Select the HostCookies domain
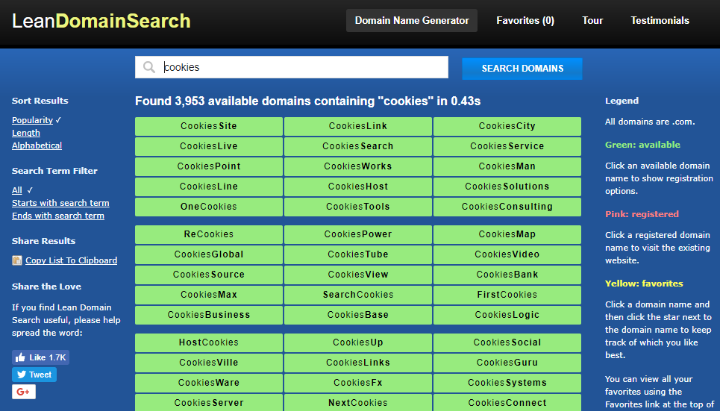This screenshot has width=720, height=411. [209, 343]
